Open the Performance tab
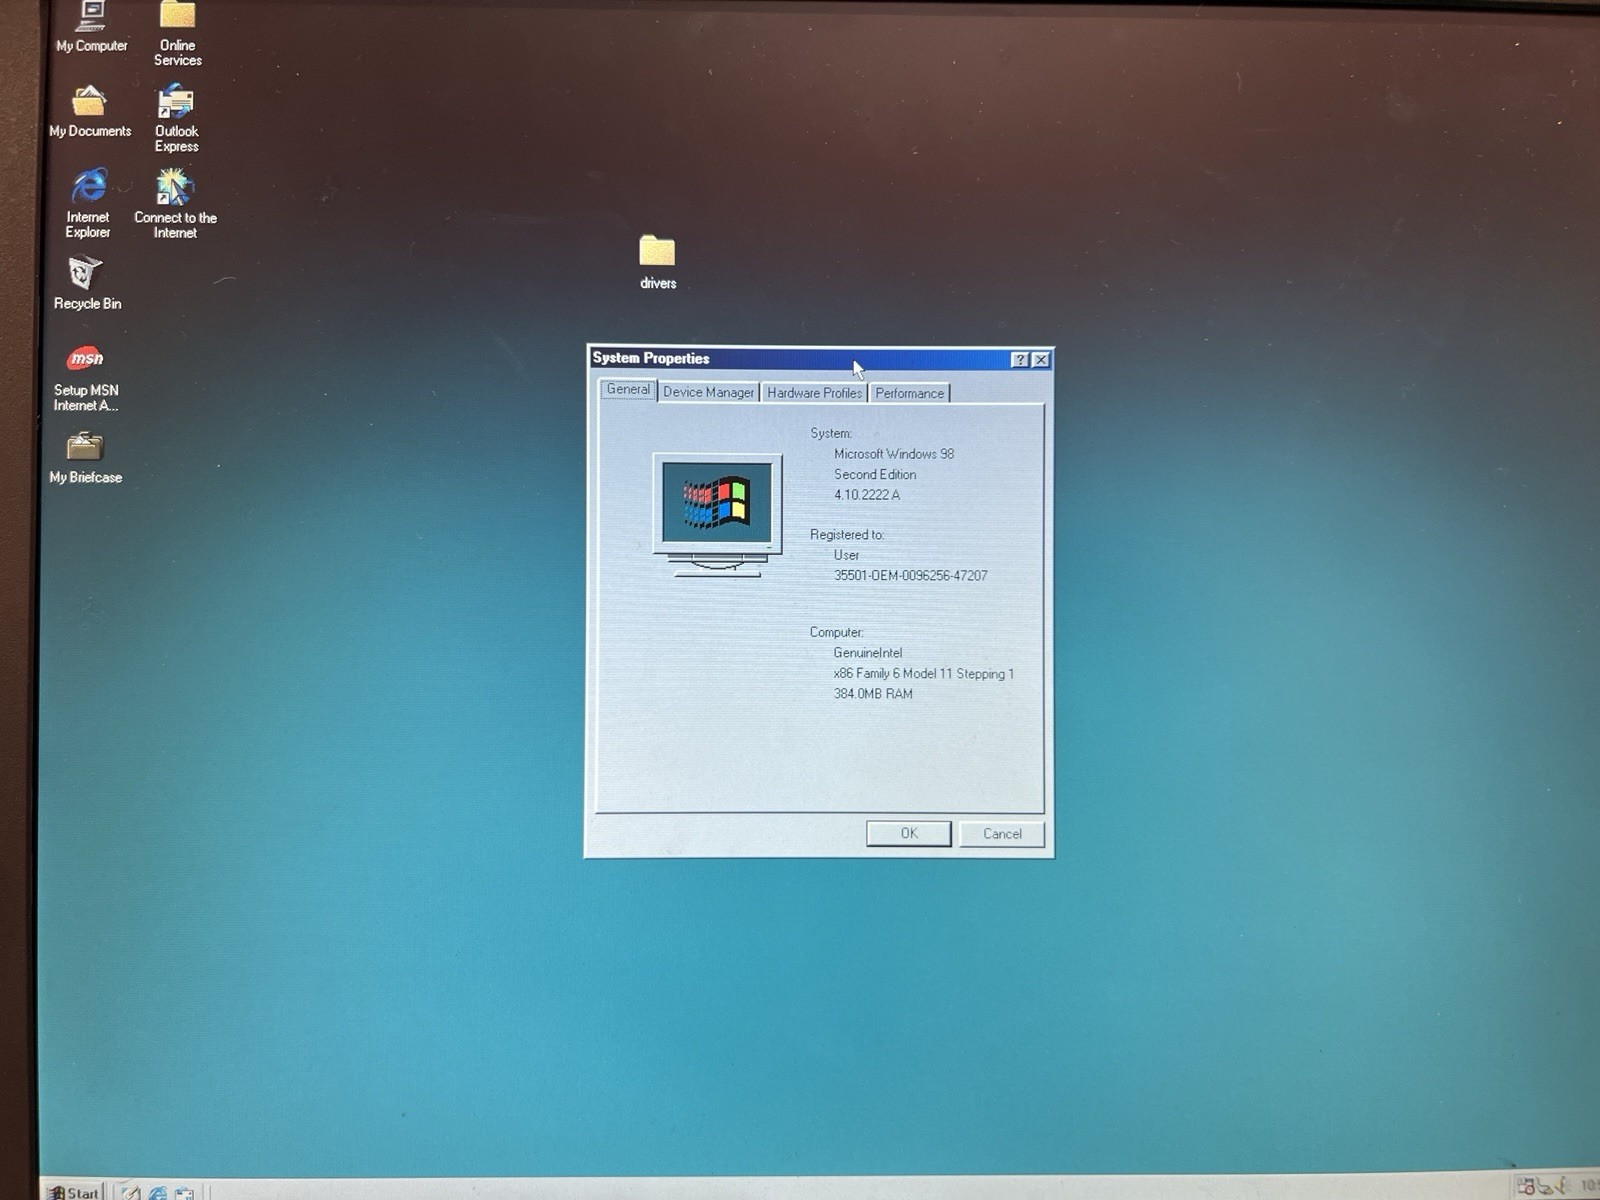The width and height of the screenshot is (1600, 1200). [x=909, y=393]
